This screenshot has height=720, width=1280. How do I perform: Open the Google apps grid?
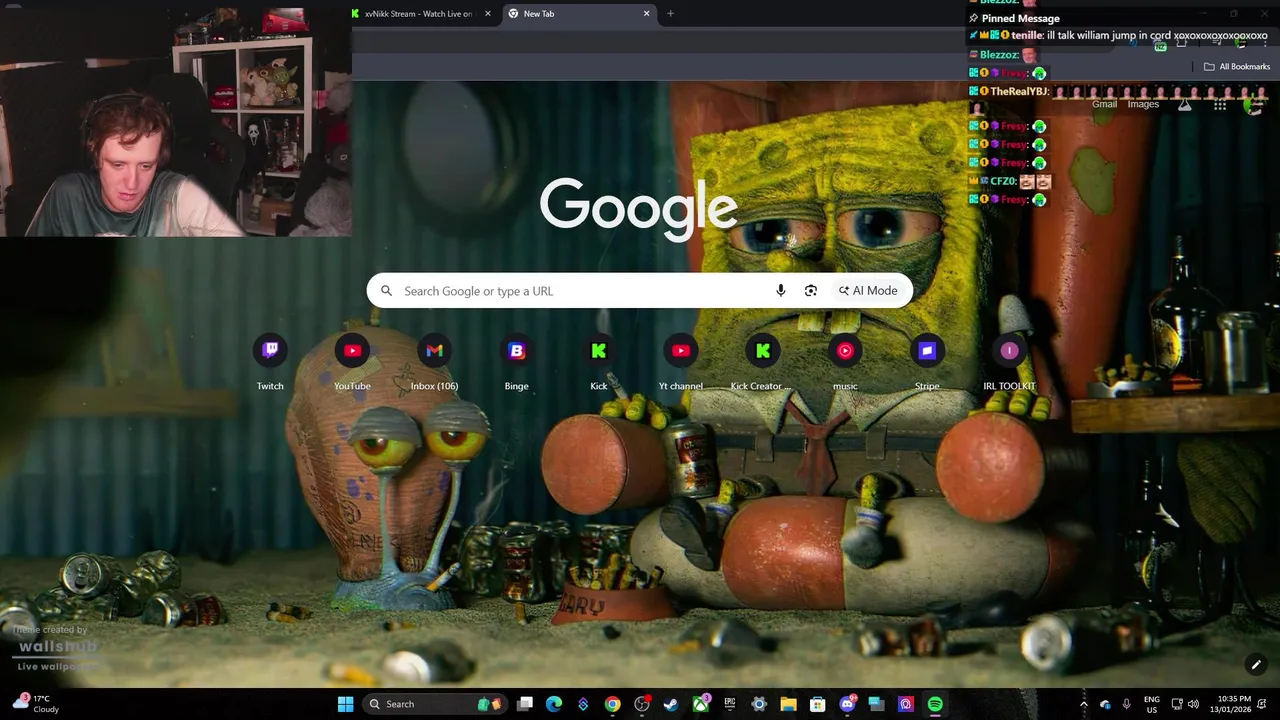tap(1220, 104)
